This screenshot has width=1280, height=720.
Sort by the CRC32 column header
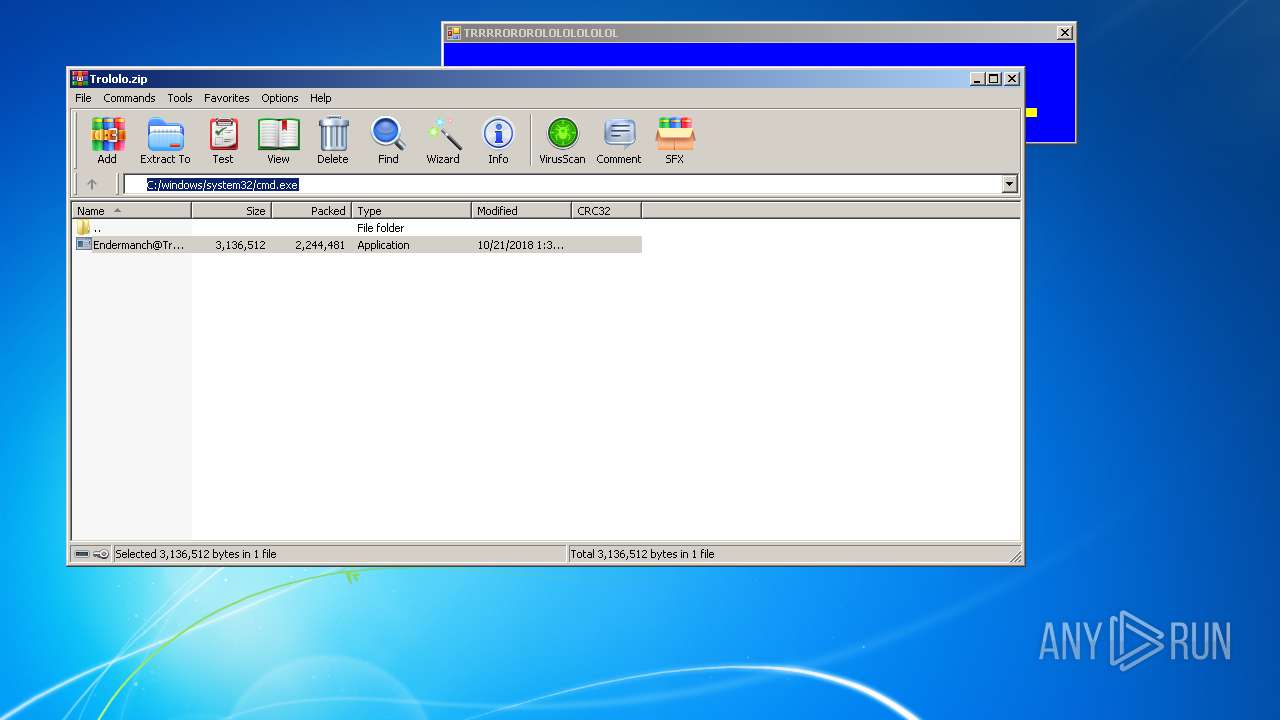(606, 211)
